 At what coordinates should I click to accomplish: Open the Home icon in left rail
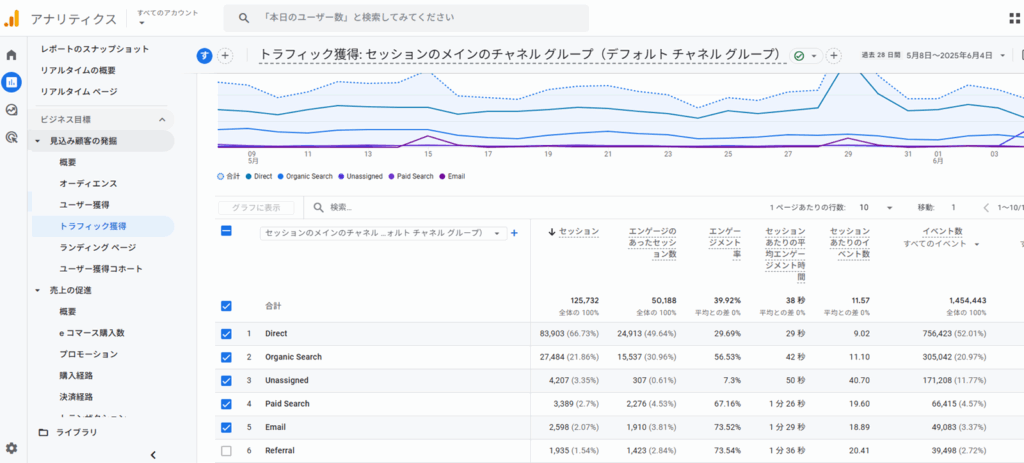pyautogui.click(x=12, y=56)
